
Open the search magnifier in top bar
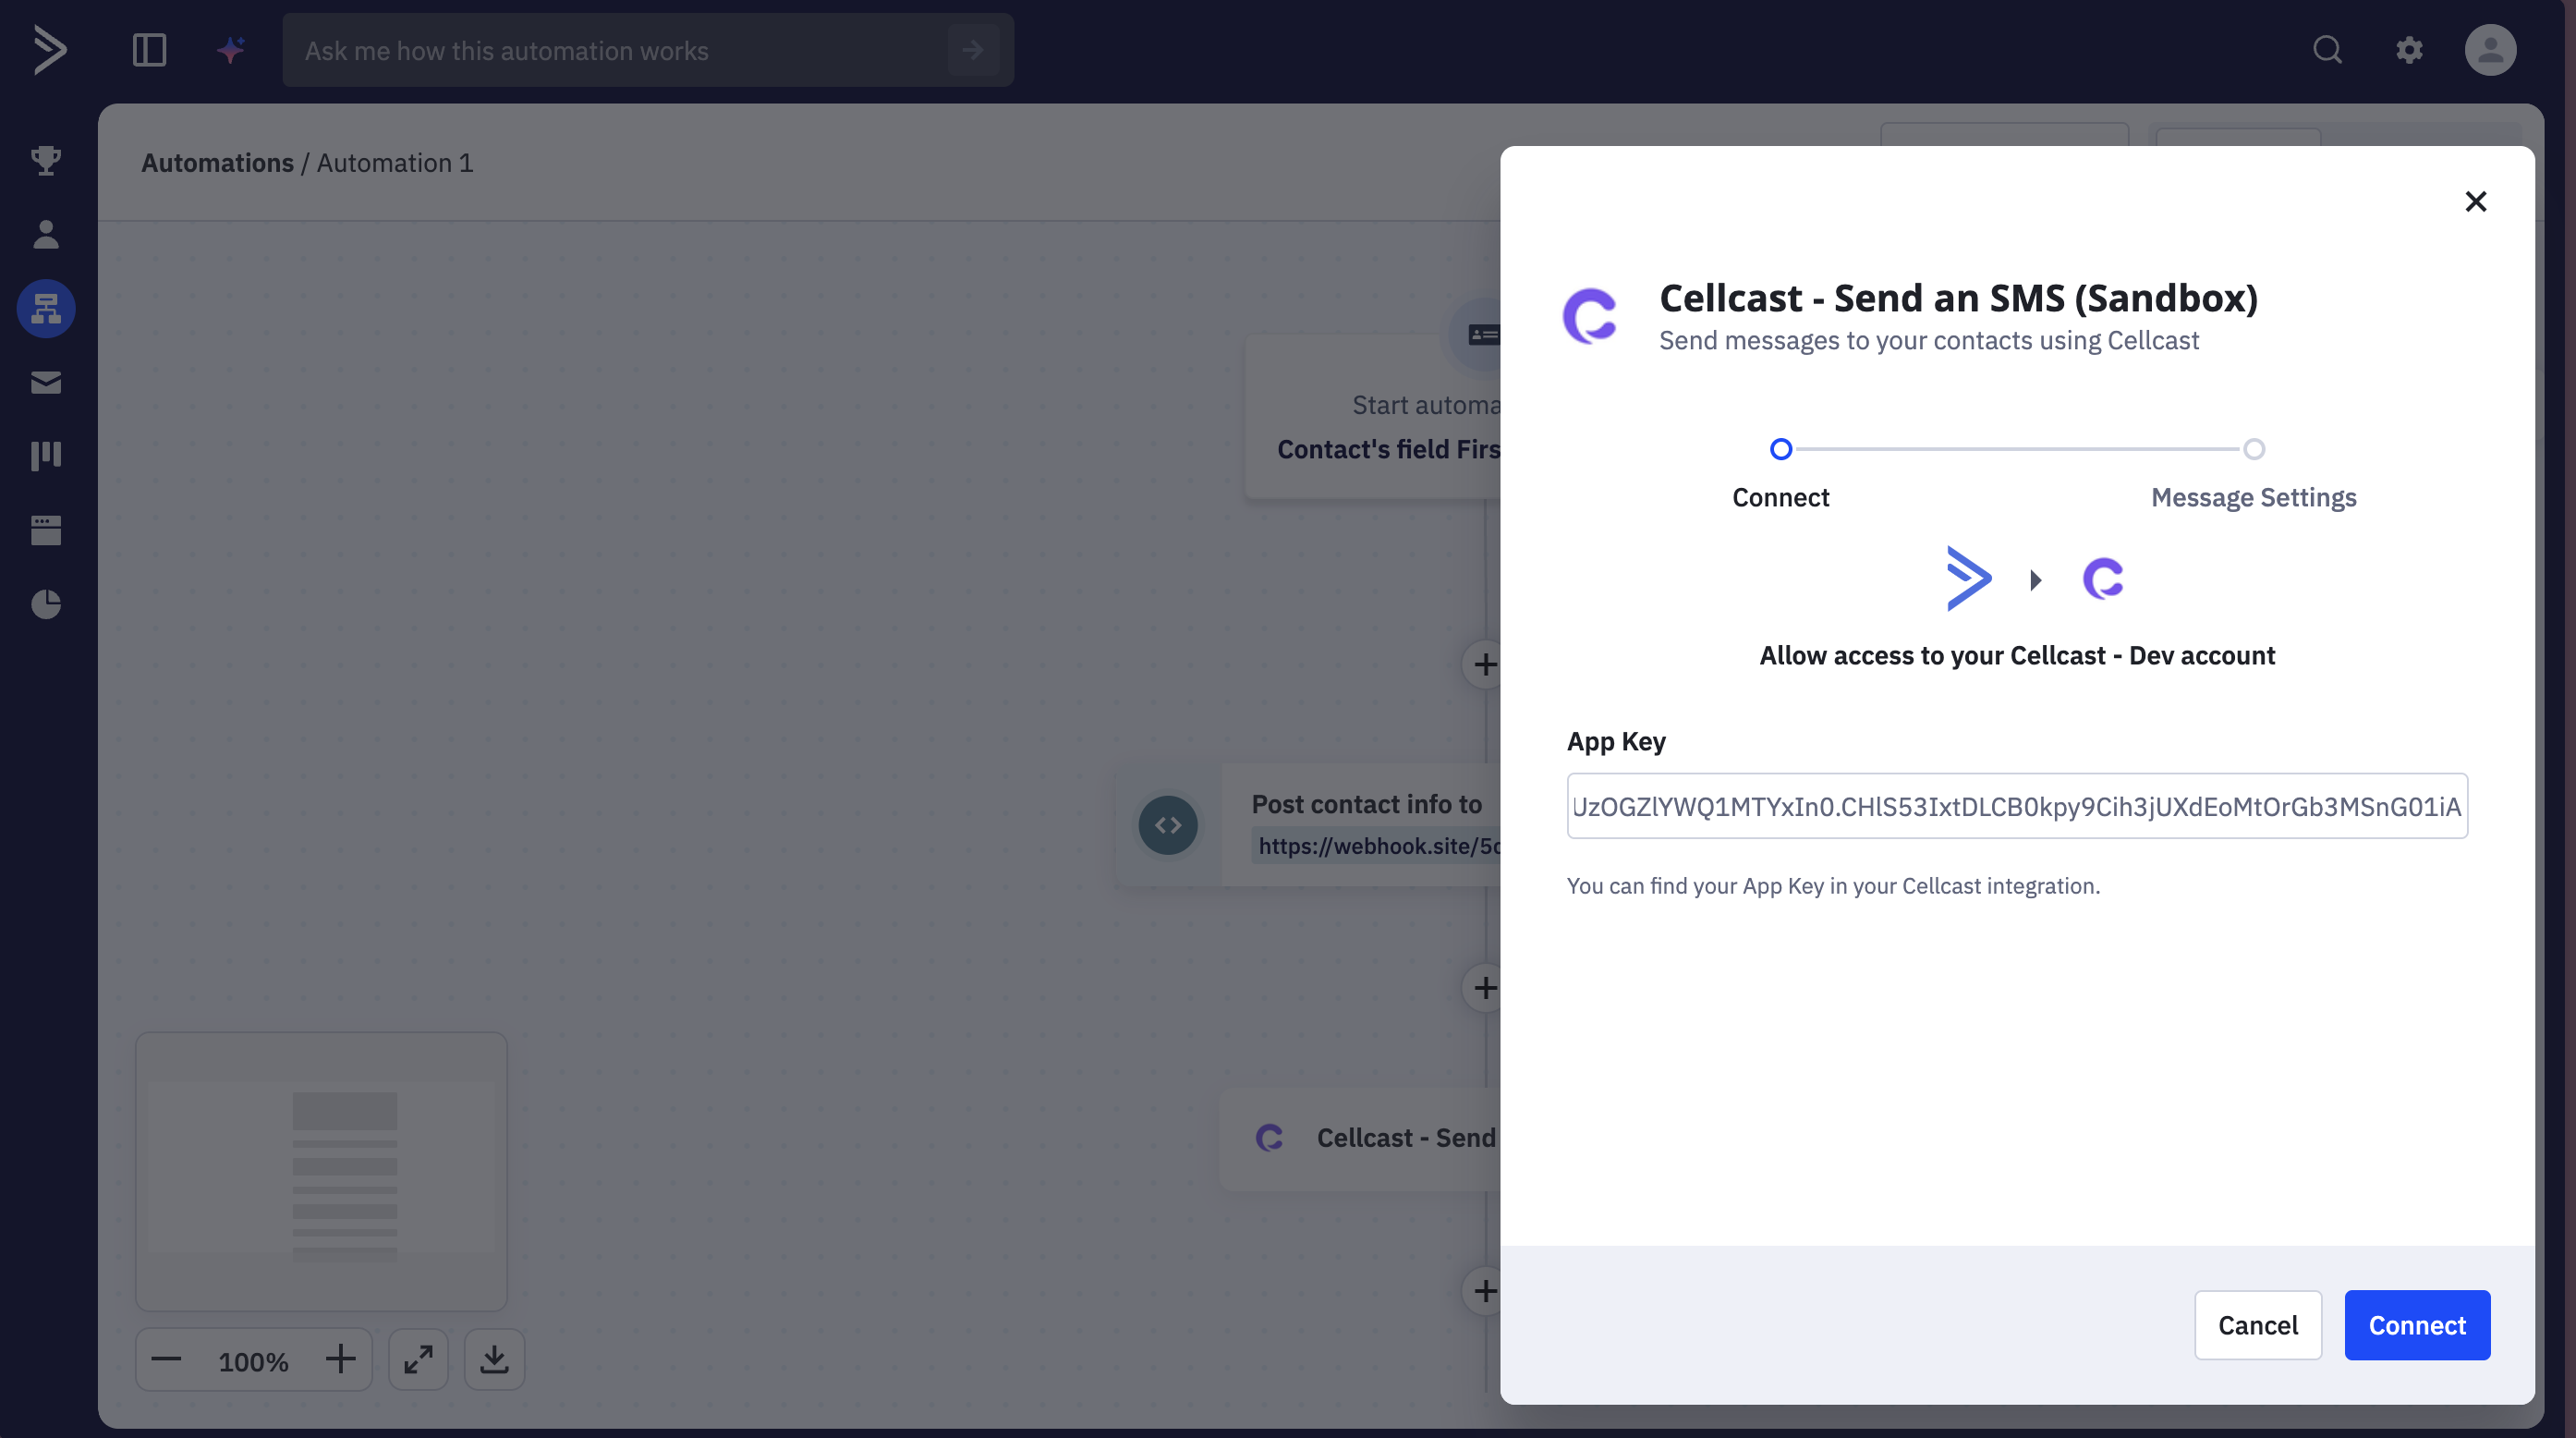coord(2327,50)
